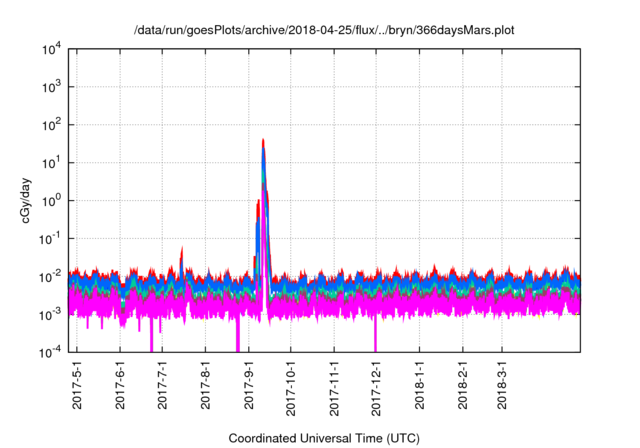Click the plot title file path text
Screen dimensions: 640x448
click(x=324, y=31)
